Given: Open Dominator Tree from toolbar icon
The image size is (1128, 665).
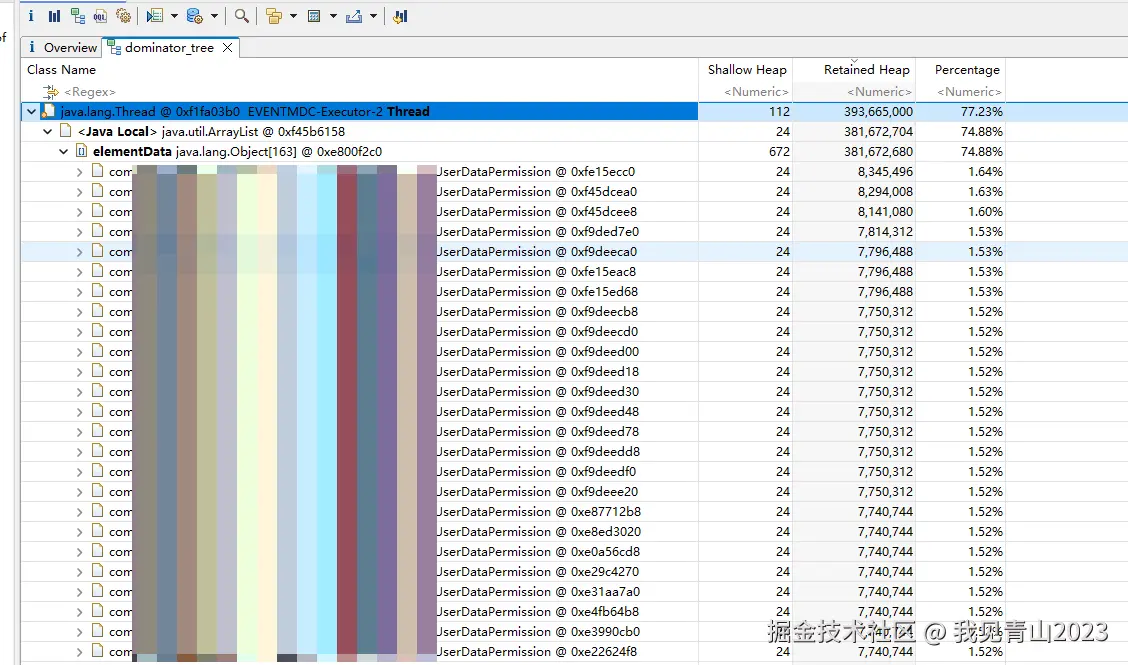Looking at the screenshot, I should (78, 16).
